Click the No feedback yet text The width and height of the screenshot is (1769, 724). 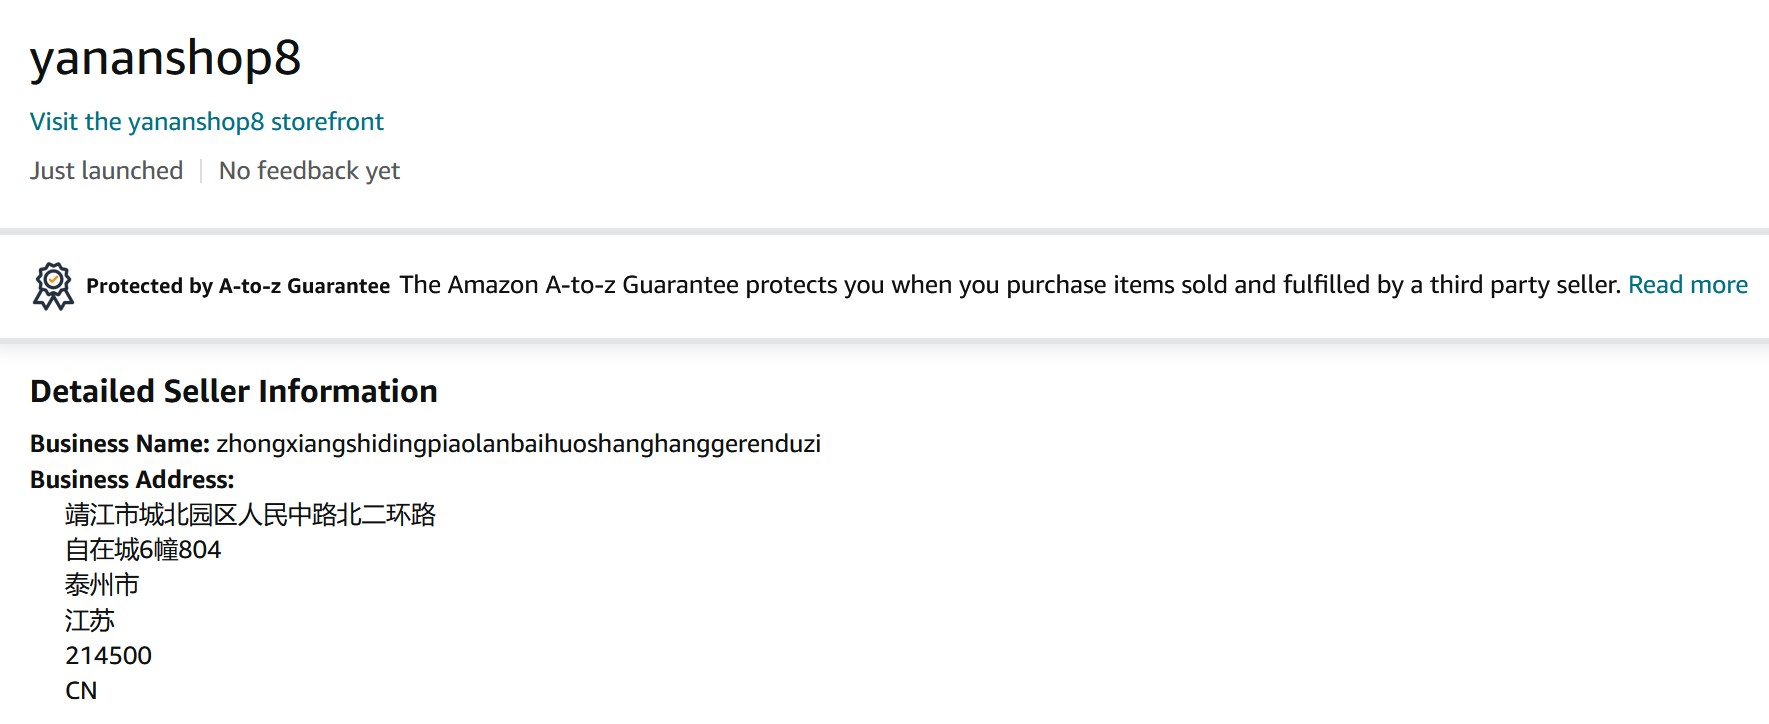tap(309, 171)
